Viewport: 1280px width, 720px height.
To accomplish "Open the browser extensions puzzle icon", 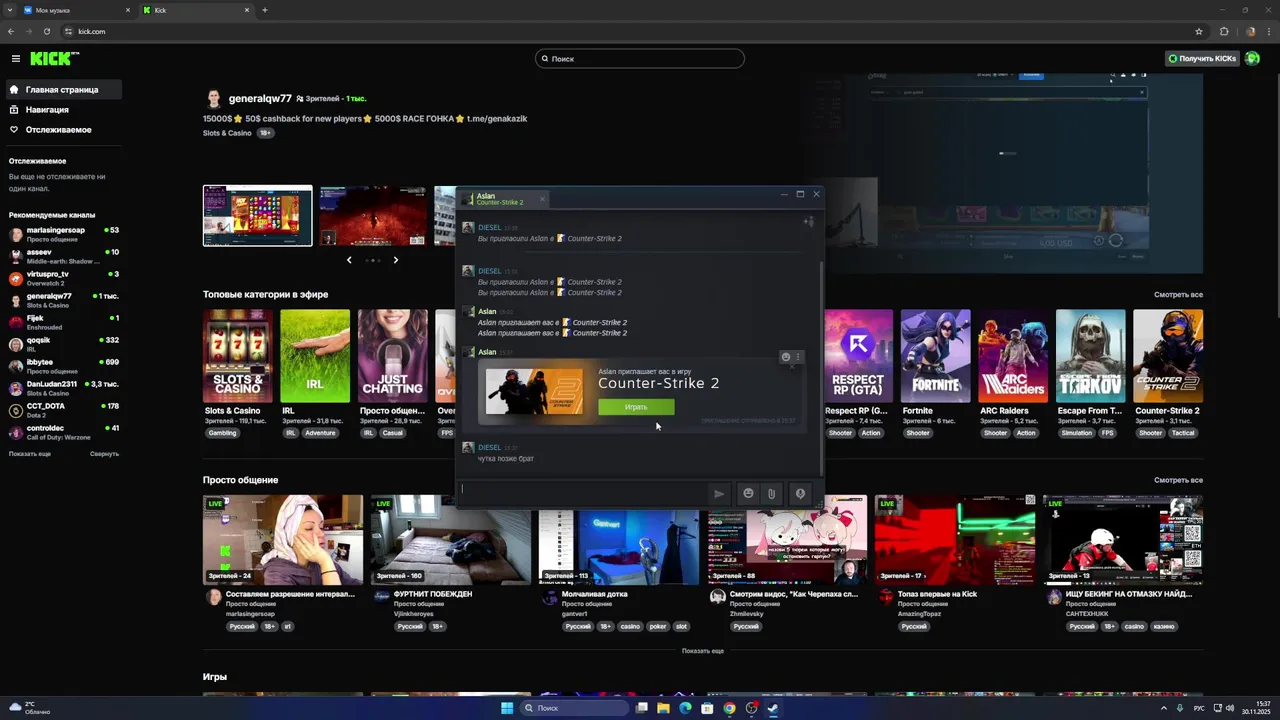I will click(x=1225, y=31).
